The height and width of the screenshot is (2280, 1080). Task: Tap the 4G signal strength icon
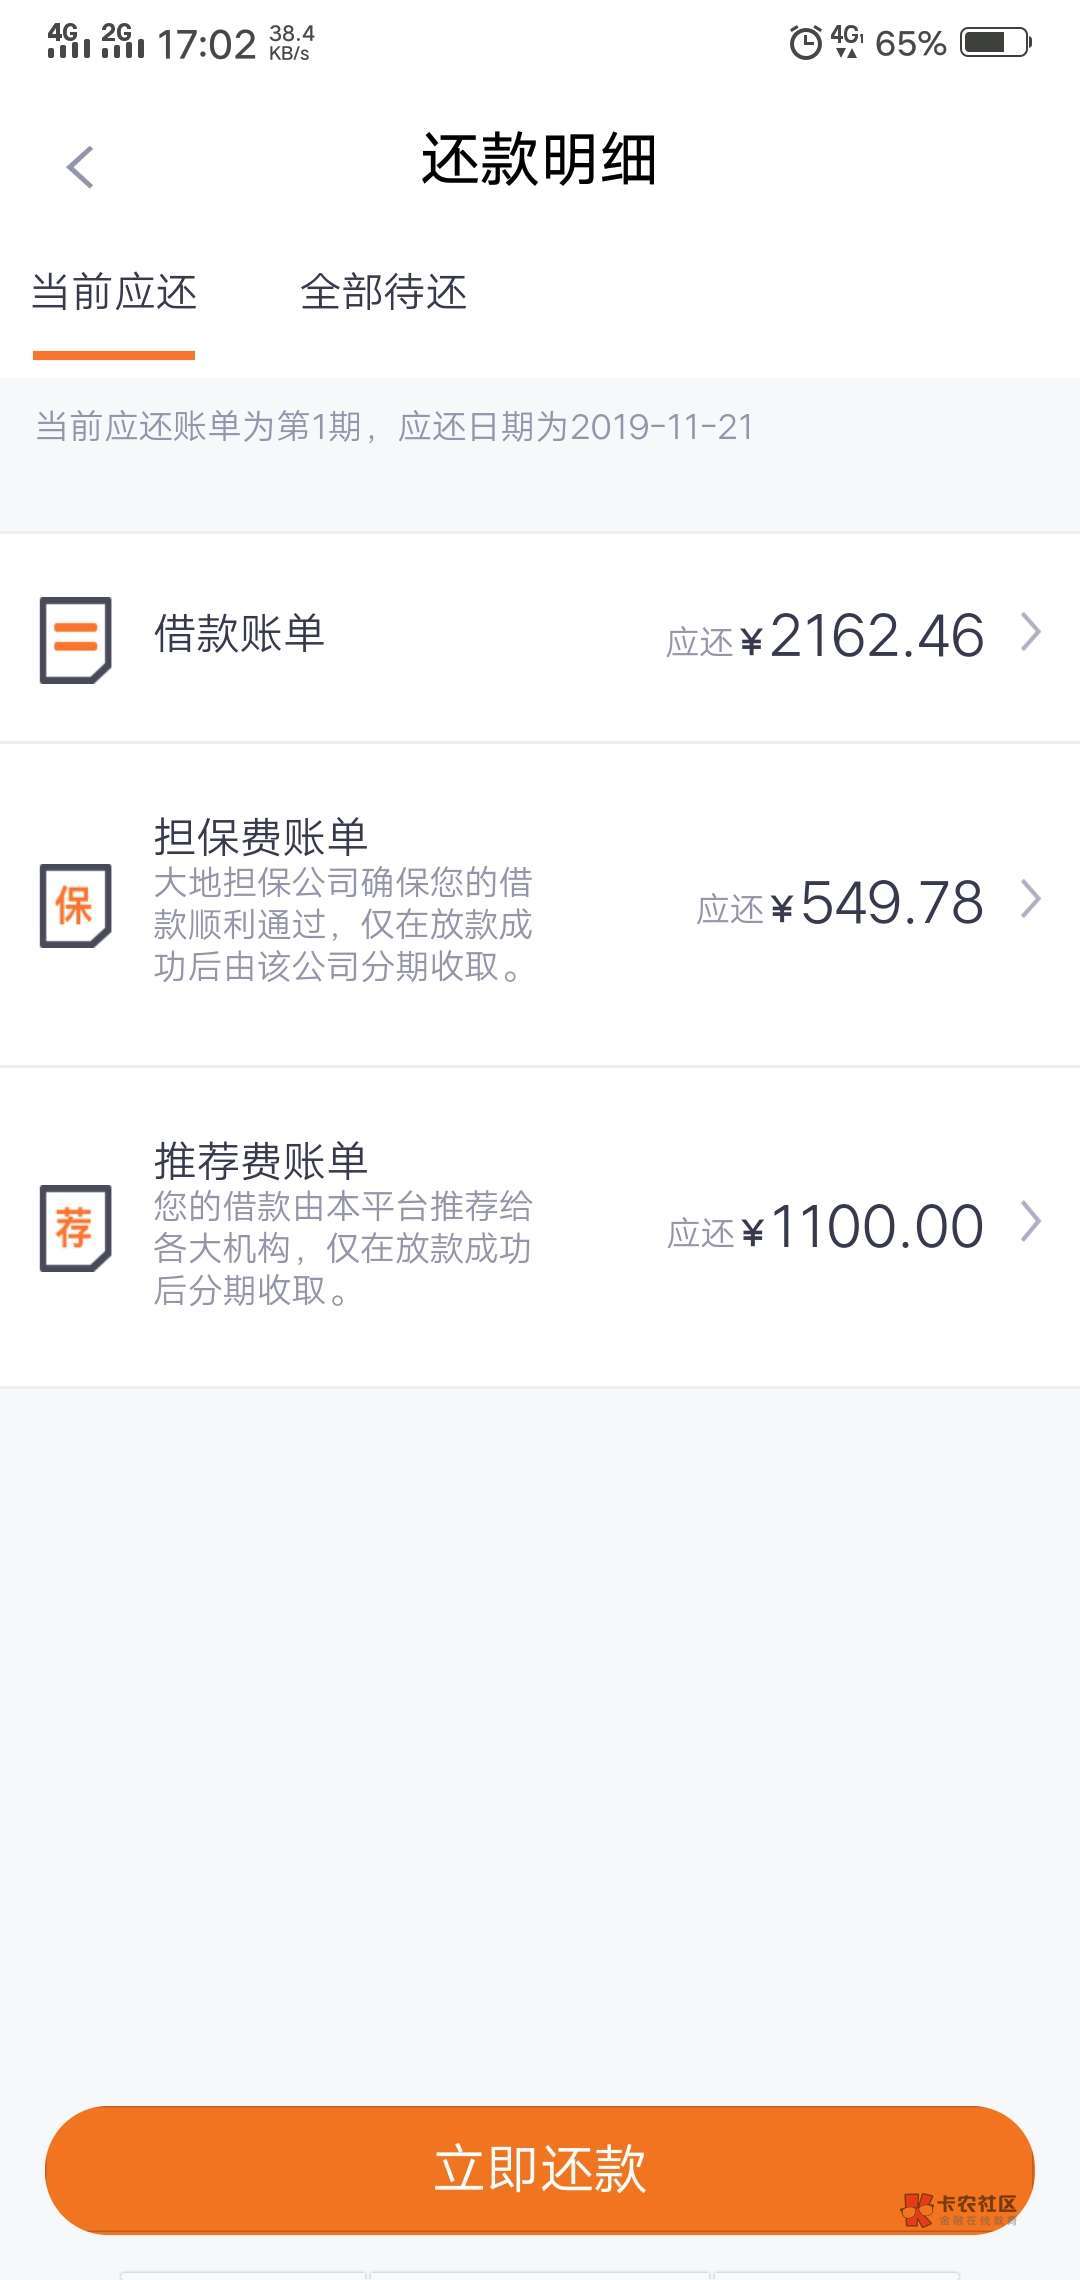pyautogui.click(x=68, y=41)
